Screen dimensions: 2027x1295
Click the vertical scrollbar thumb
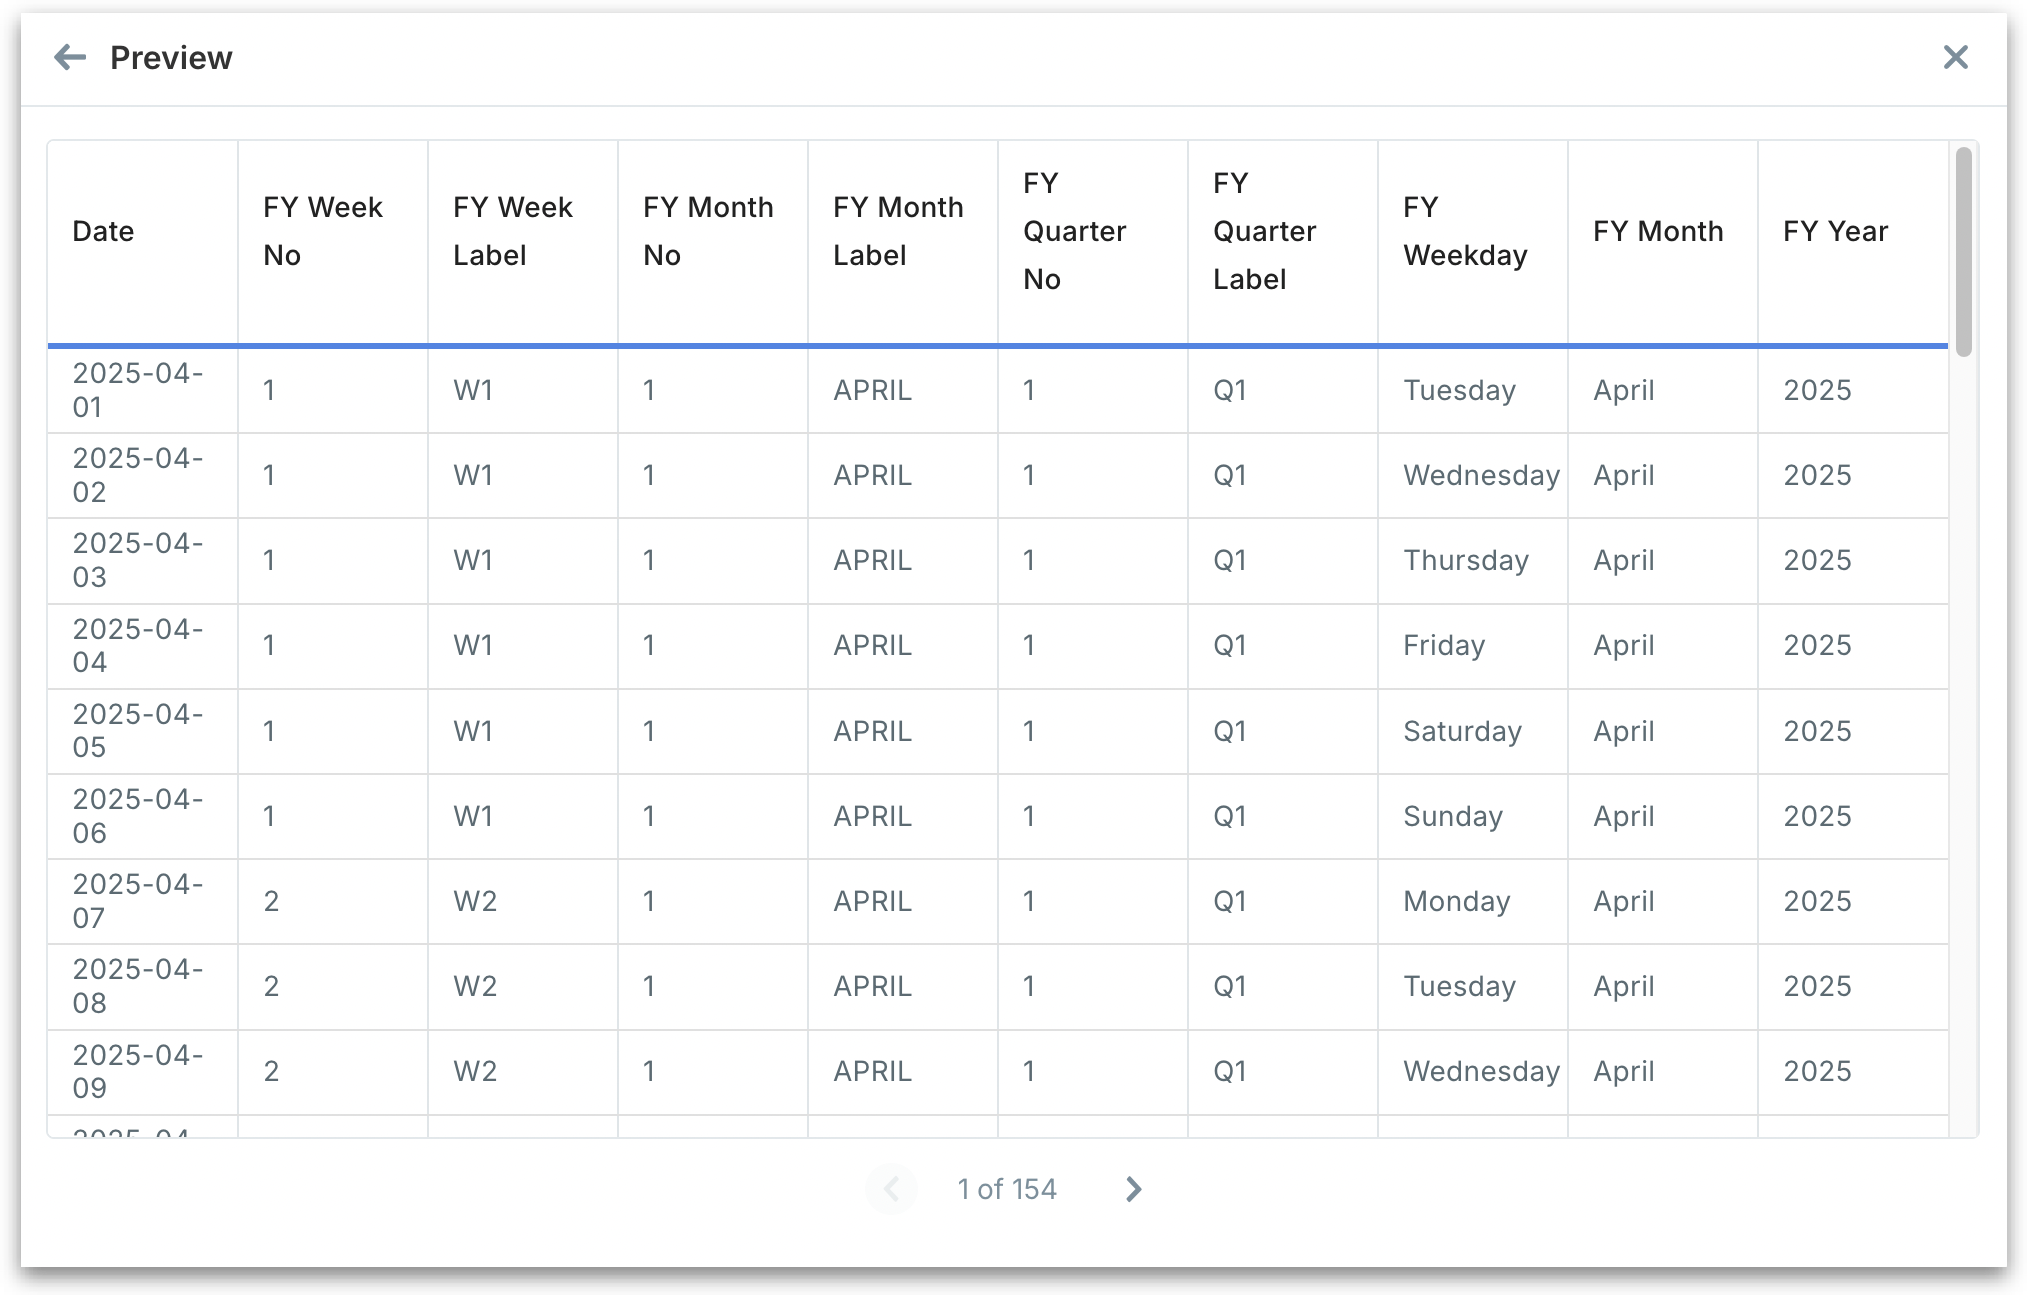pyautogui.click(x=1963, y=252)
